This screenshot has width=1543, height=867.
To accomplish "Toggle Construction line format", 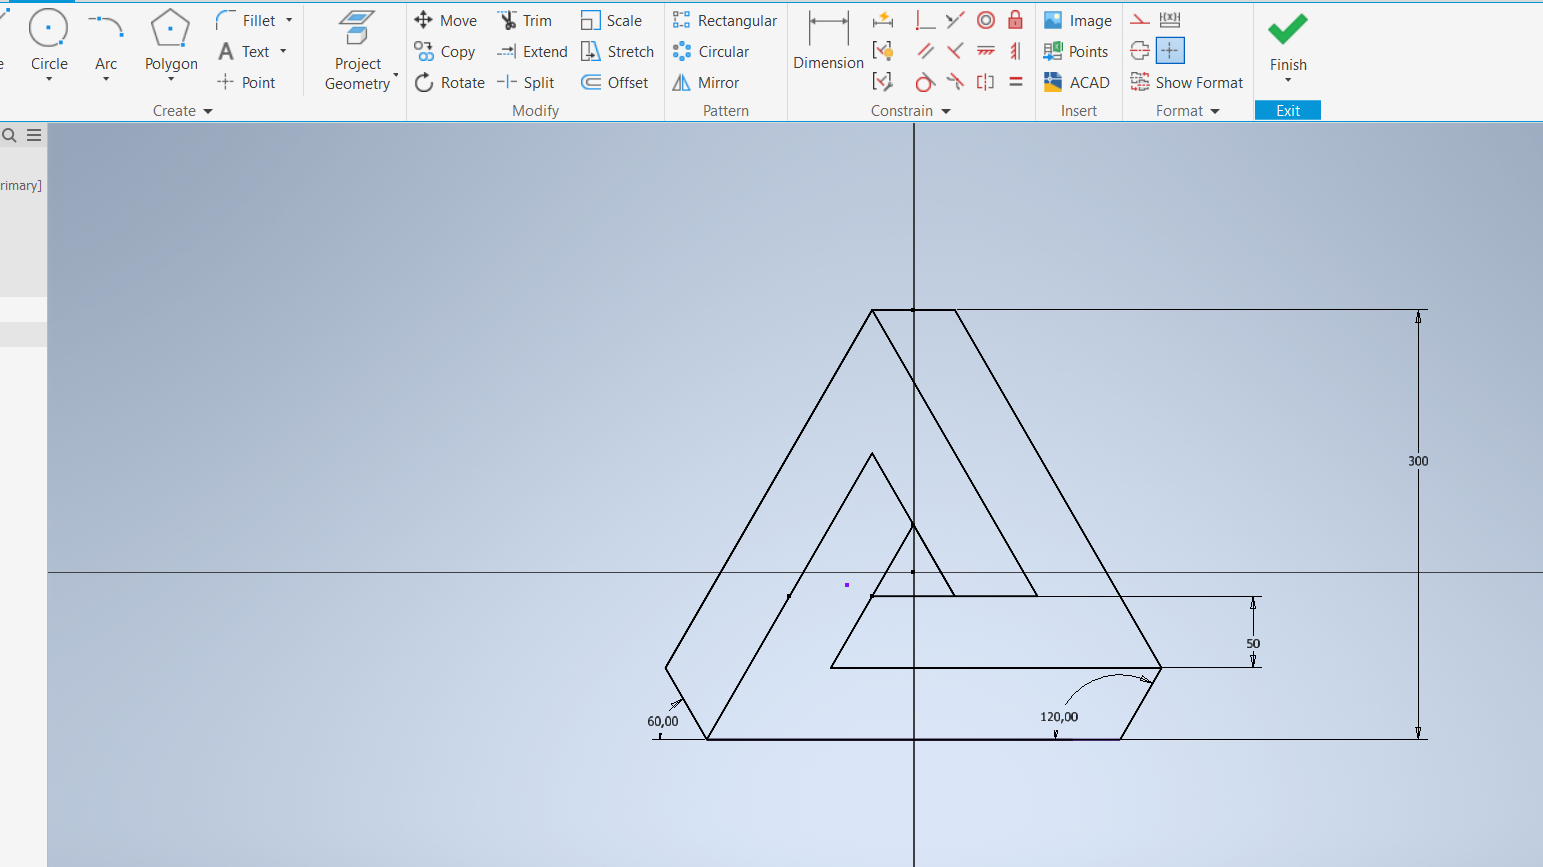I will pyautogui.click(x=1140, y=19).
